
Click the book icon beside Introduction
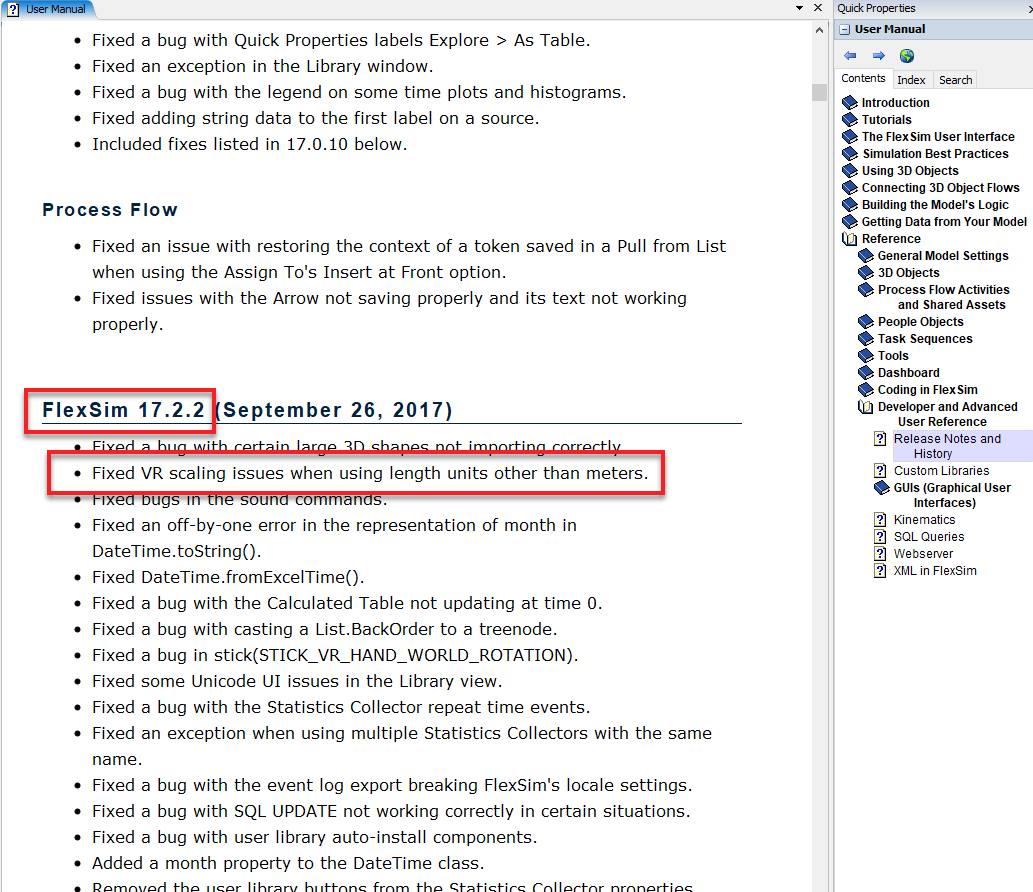pyautogui.click(x=850, y=103)
